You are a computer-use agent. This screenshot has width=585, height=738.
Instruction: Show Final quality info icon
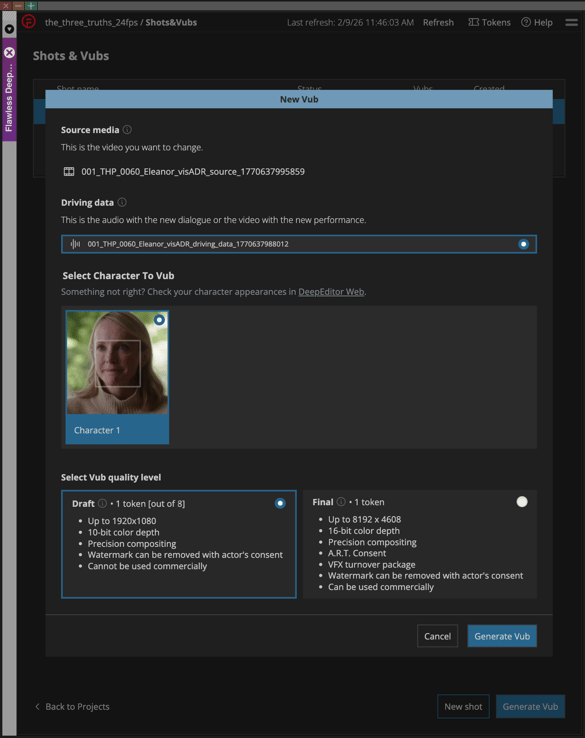(341, 502)
